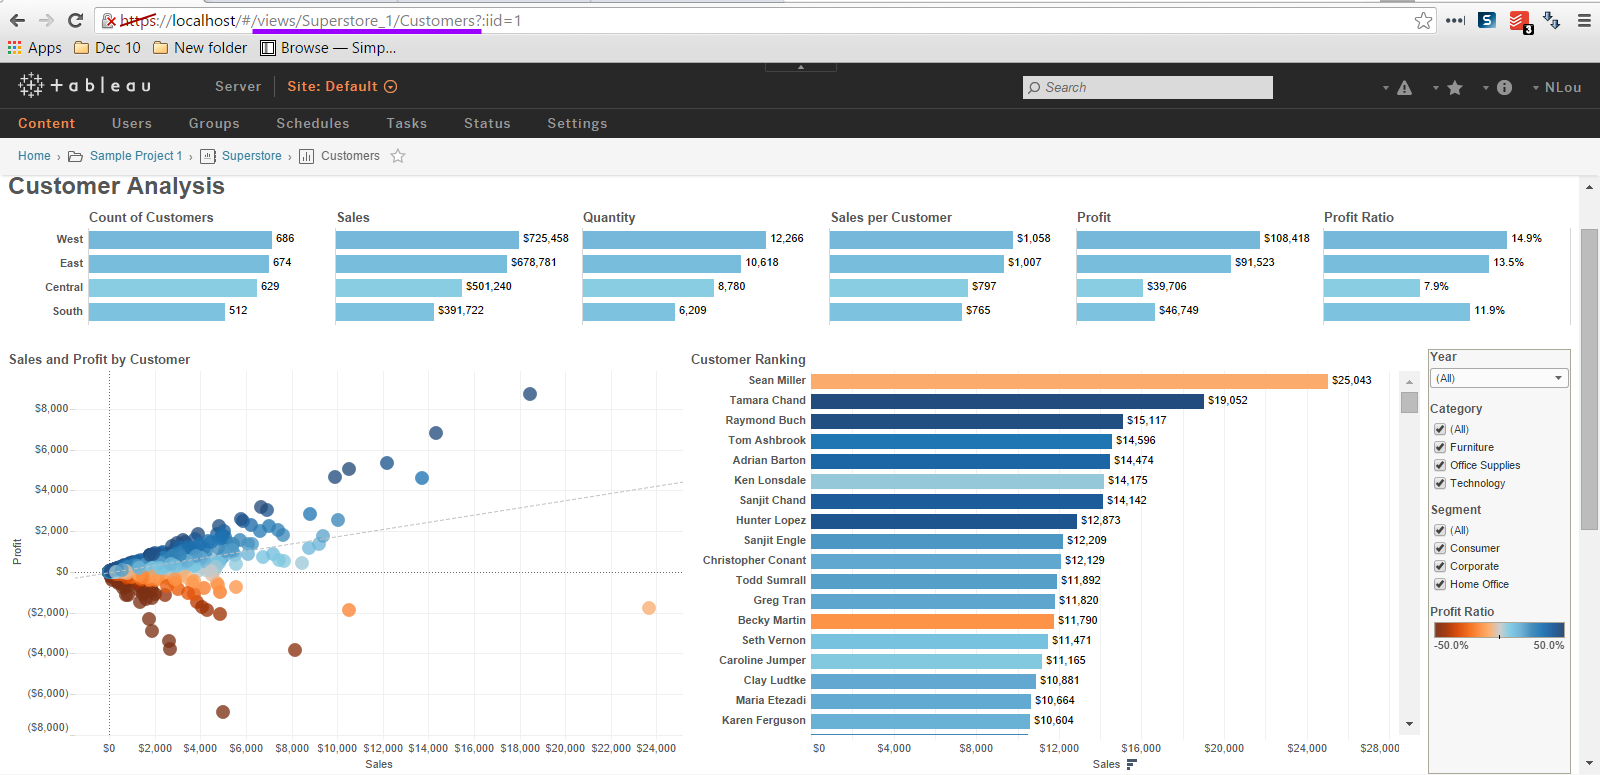Click the Superstore workbook icon
The image size is (1600, 775).
(x=208, y=156)
